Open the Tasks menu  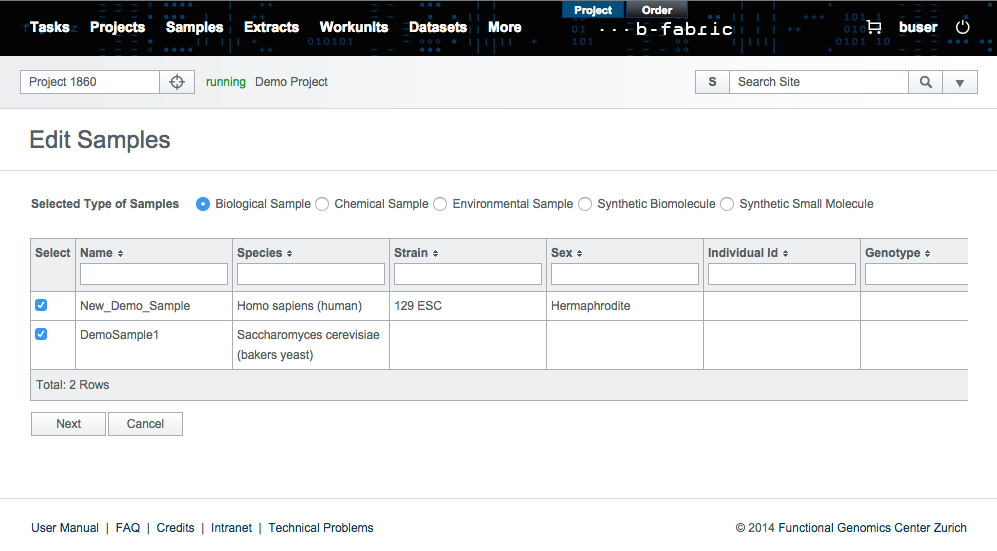(50, 27)
